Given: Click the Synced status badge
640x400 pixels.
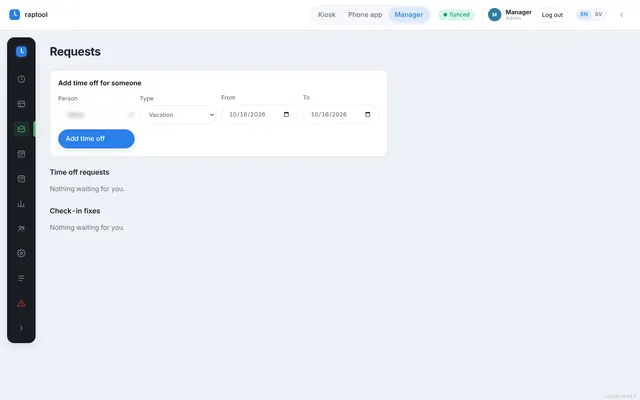Looking at the screenshot, I should (x=456, y=15).
